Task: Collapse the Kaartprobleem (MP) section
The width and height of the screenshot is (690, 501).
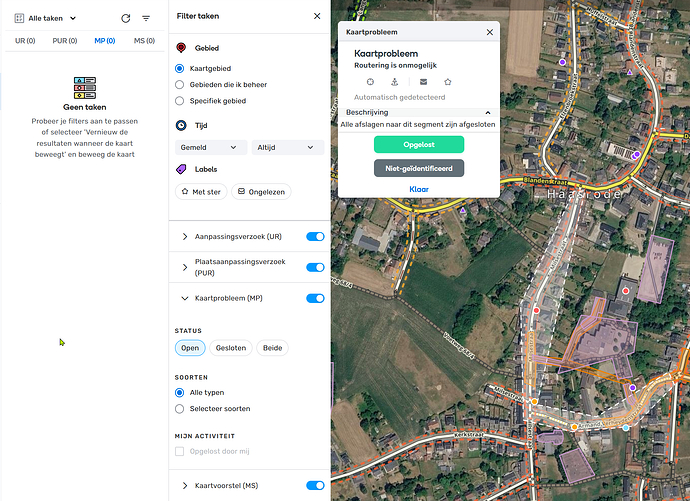Action: point(185,298)
